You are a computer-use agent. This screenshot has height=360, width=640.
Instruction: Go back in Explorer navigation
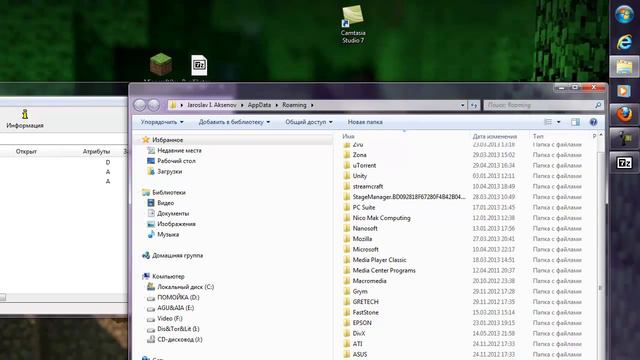click(x=140, y=105)
